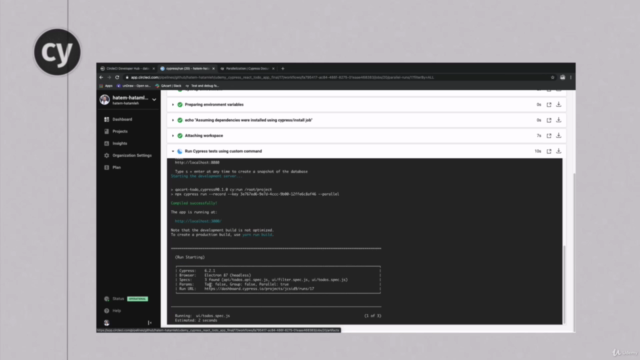
Task: Click the Organization Settings label
Action: (132, 156)
